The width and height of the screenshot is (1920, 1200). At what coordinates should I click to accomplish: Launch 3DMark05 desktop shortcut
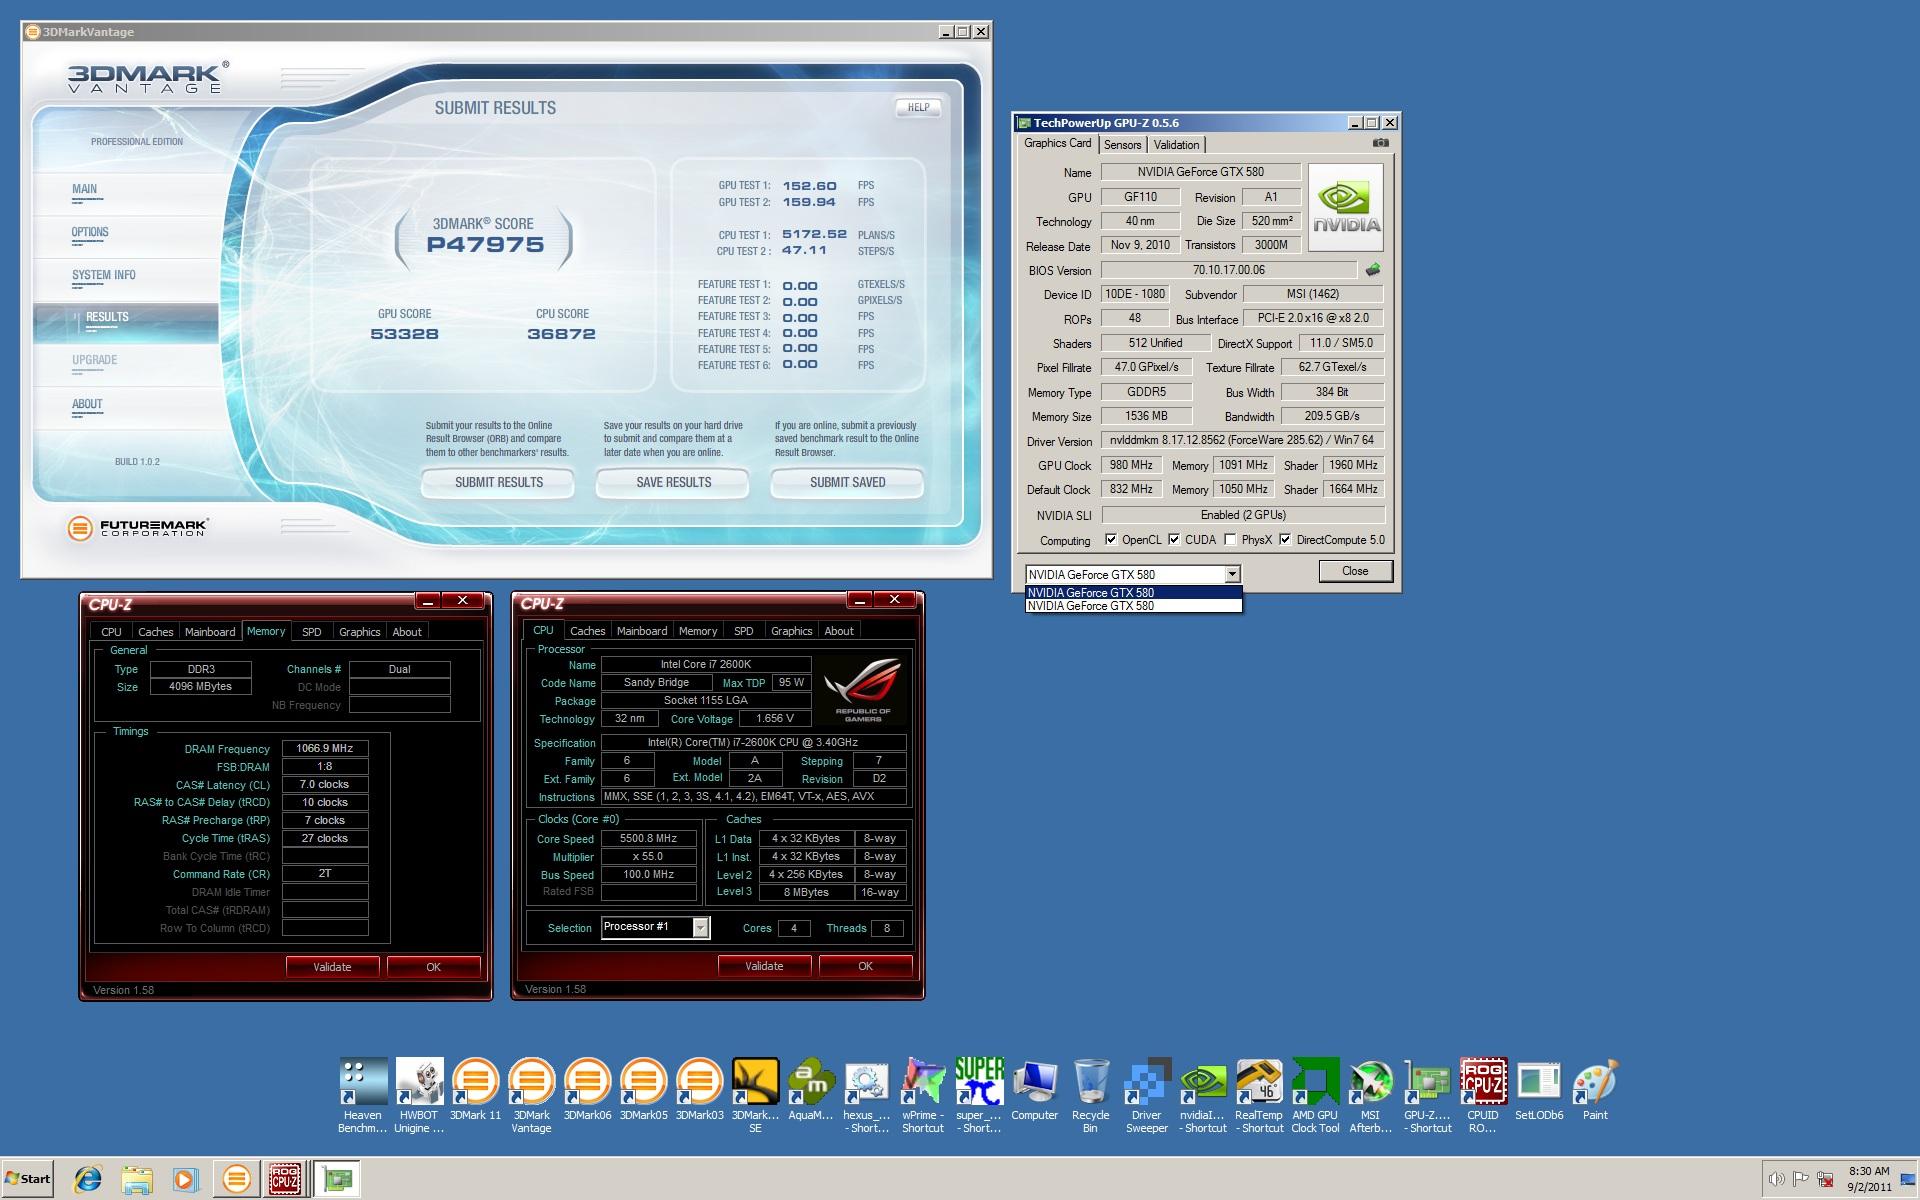click(643, 1090)
